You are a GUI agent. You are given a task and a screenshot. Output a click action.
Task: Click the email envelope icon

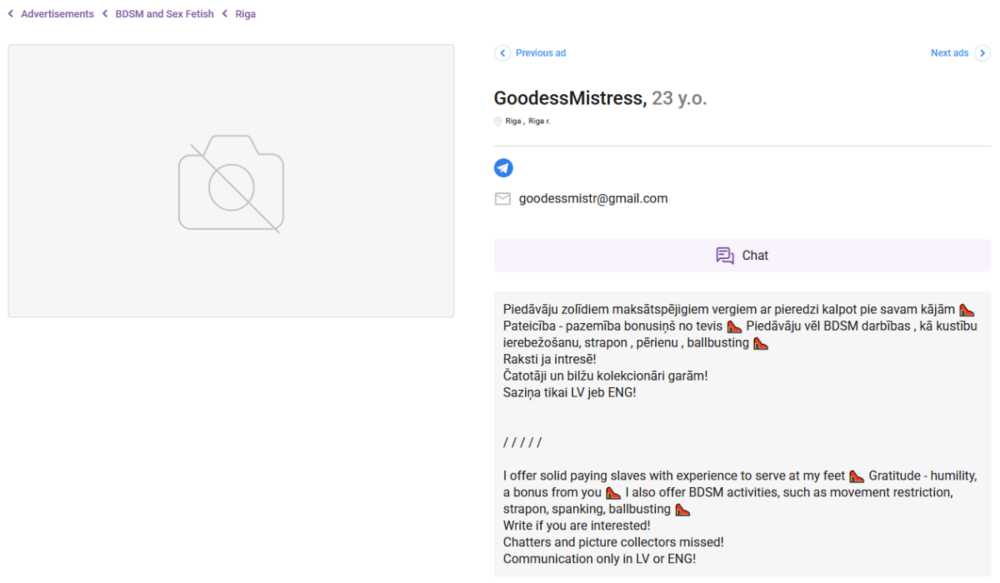pos(502,198)
